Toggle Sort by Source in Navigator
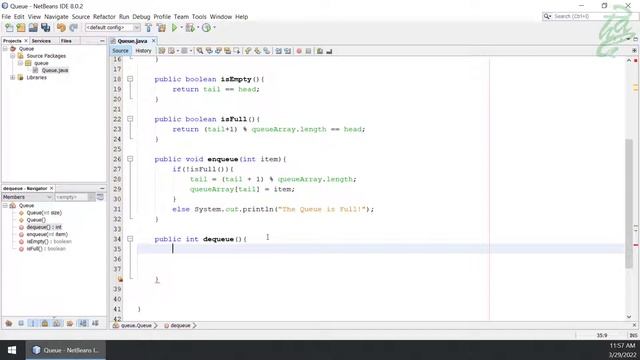 [95, 324]
